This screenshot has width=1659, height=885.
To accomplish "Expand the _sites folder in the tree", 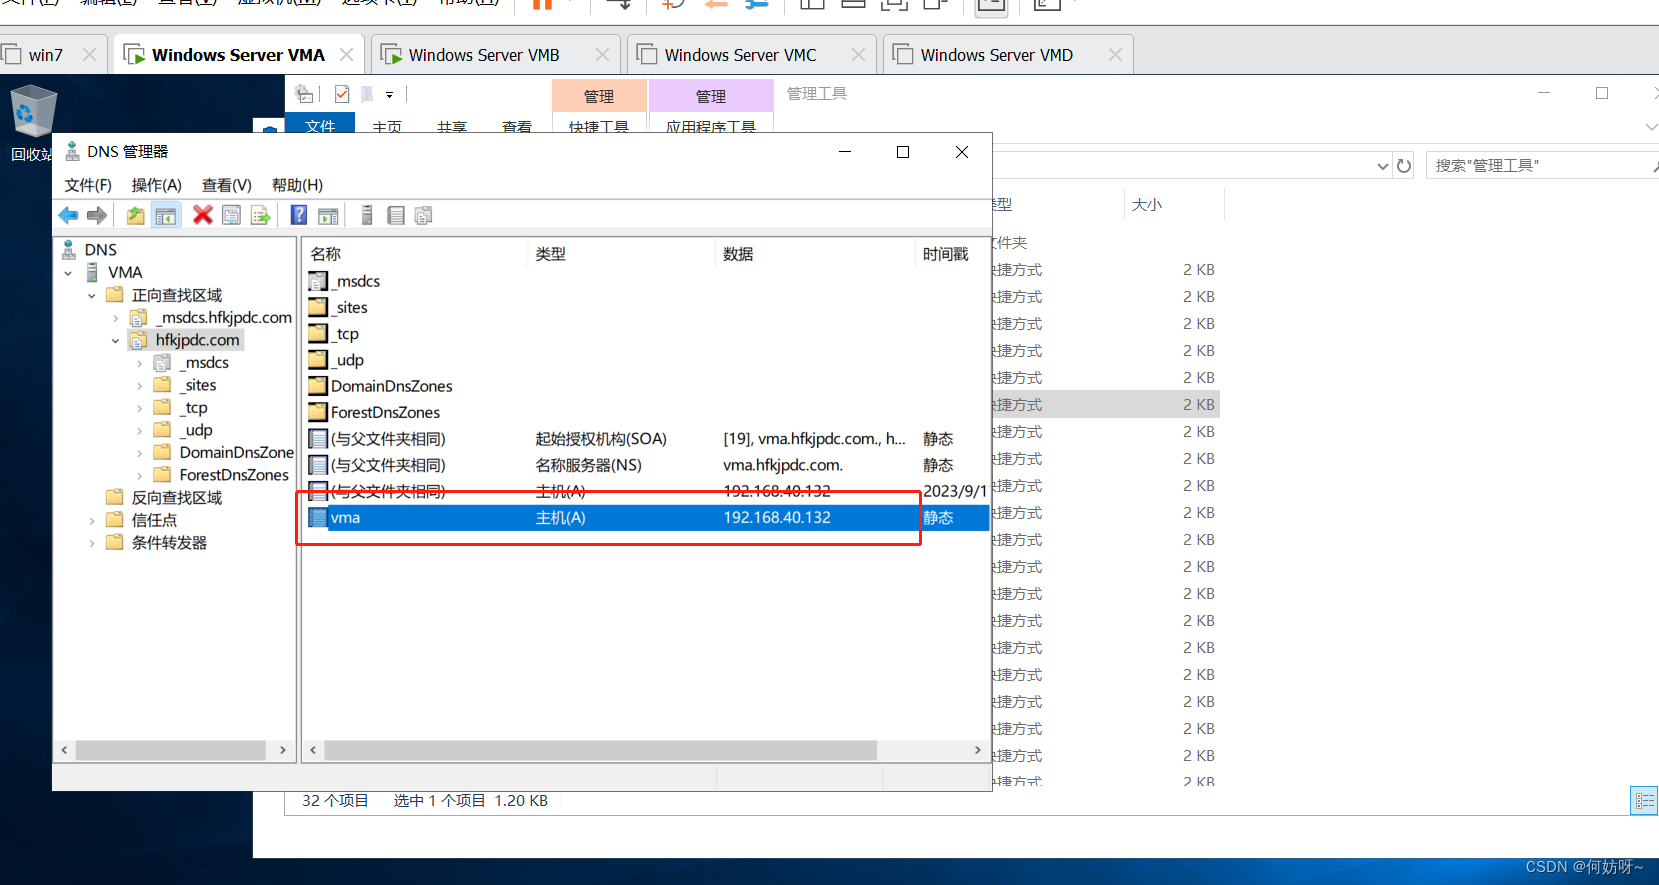I will tap(139, 386).
